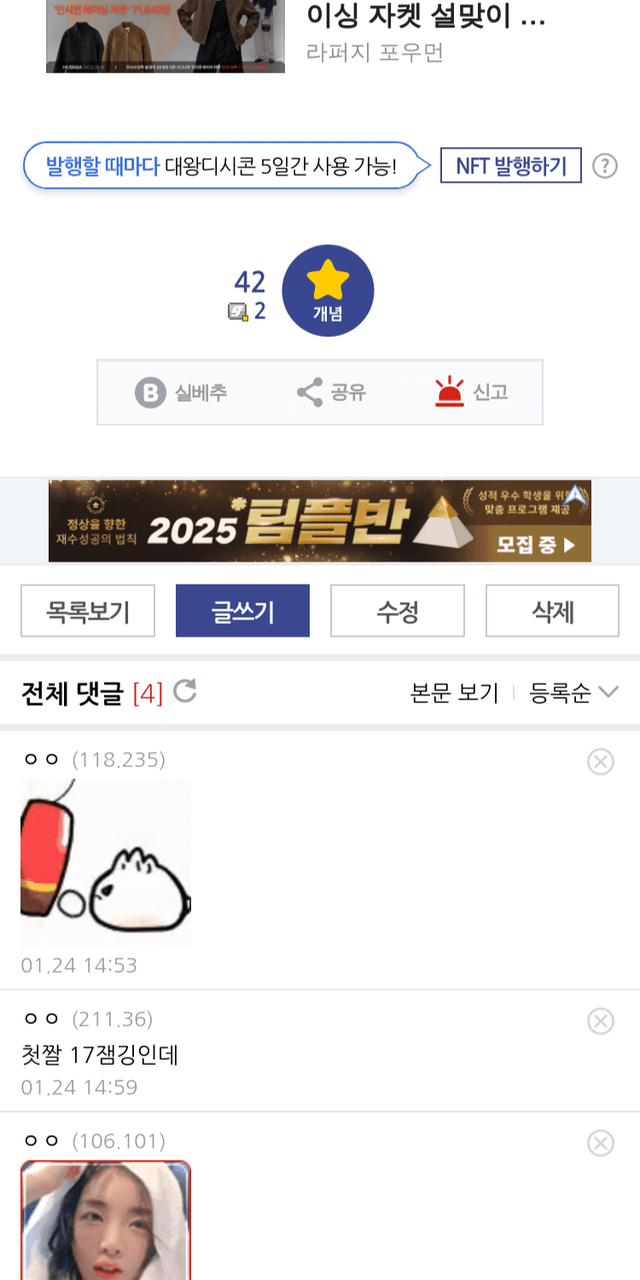Expand the 등록순 sort dropdown
This screenshot has width=640, height=1280.
[574, 693]
